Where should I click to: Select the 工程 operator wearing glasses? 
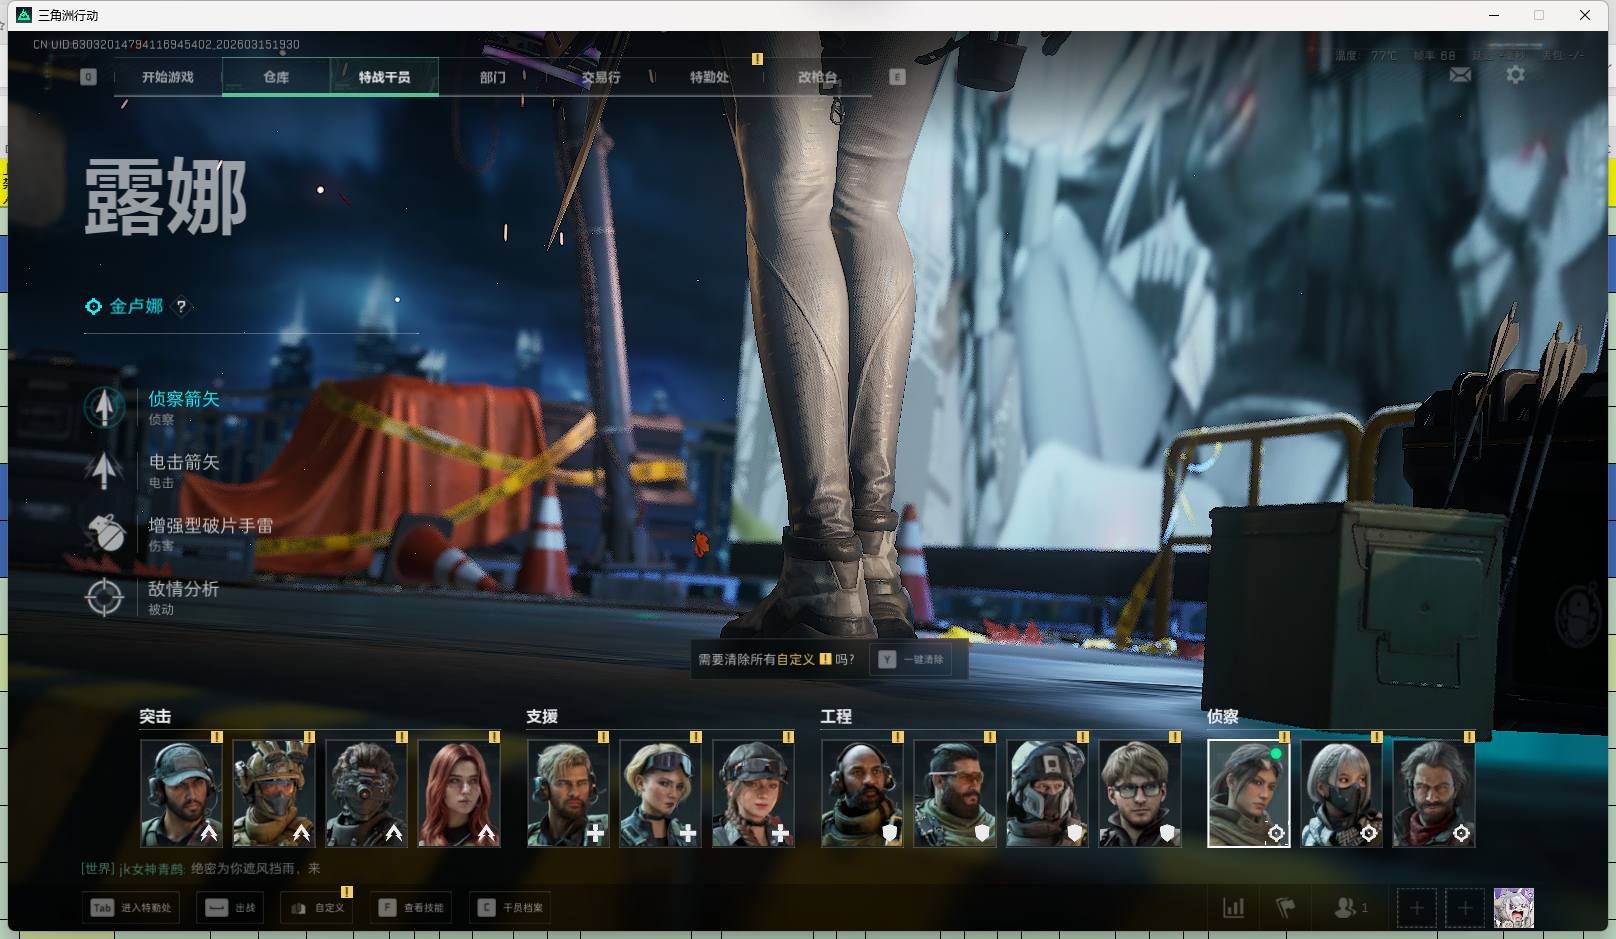click(x=1139, y=793)
